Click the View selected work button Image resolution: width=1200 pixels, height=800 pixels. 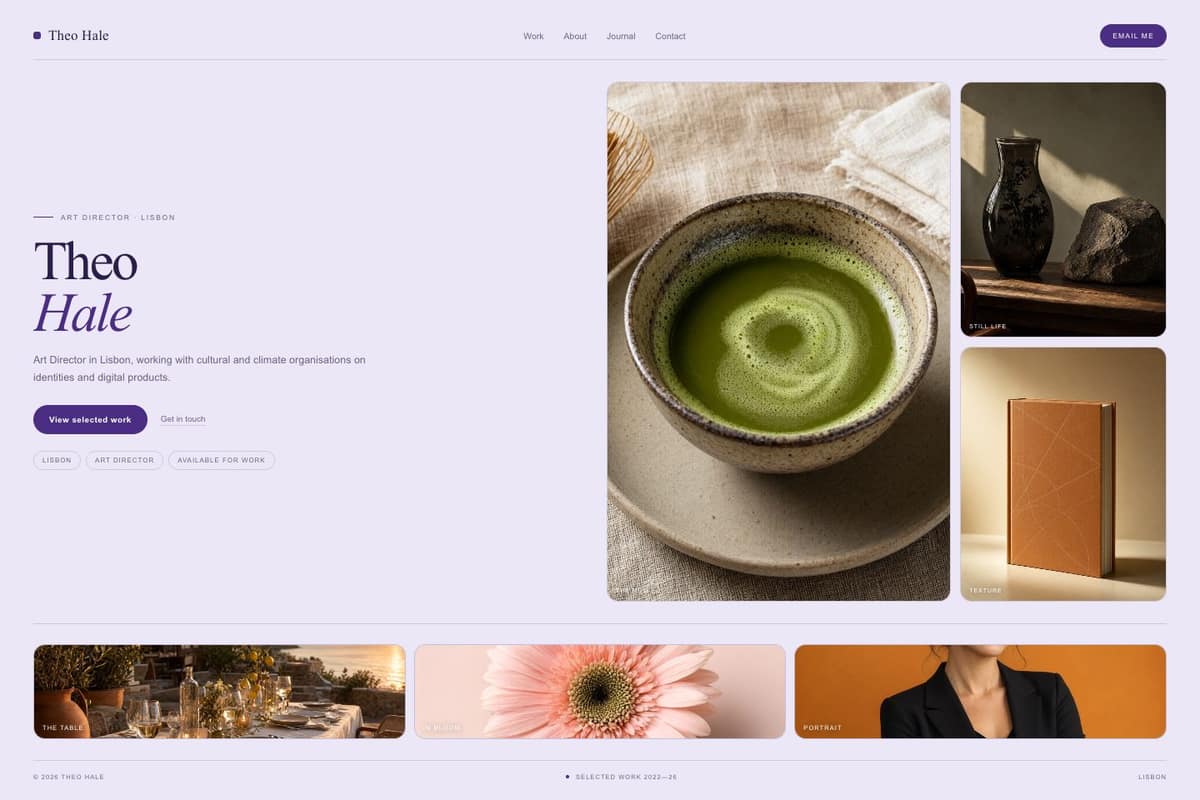(x=90, y=420)
